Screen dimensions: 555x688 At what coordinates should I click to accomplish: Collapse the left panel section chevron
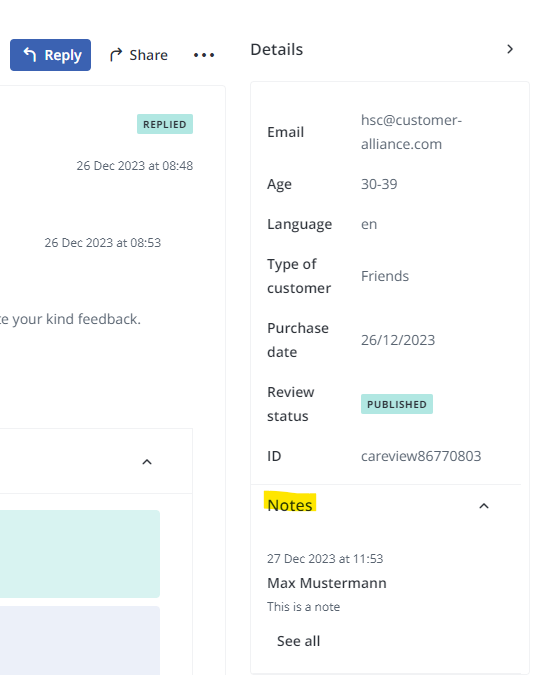(x=147, y=462)
